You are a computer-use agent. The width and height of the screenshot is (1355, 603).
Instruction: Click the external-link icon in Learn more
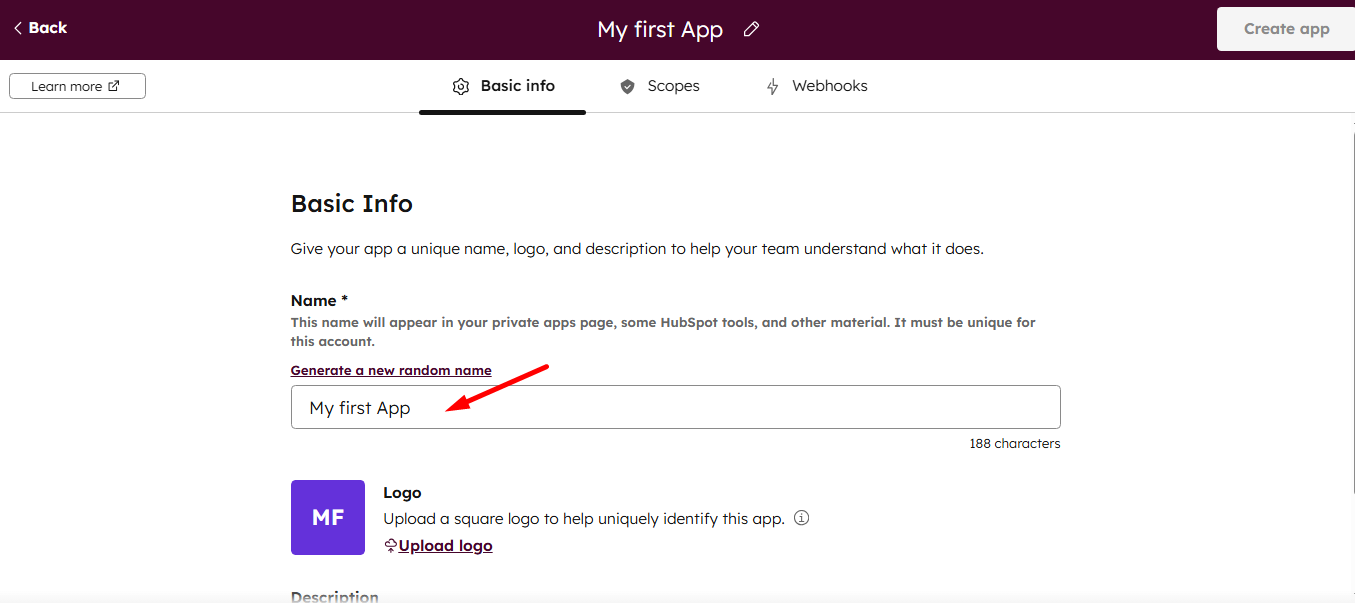click(x=113, y=85)
